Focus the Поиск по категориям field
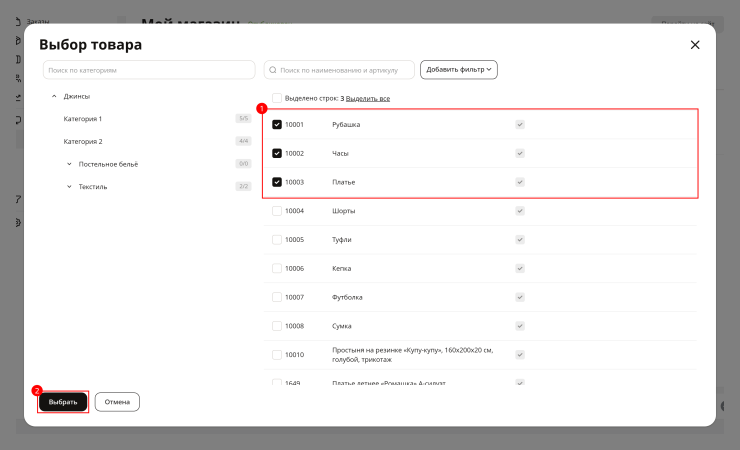The height and width of the screenshot is (450, 740). tap(149, 70)
